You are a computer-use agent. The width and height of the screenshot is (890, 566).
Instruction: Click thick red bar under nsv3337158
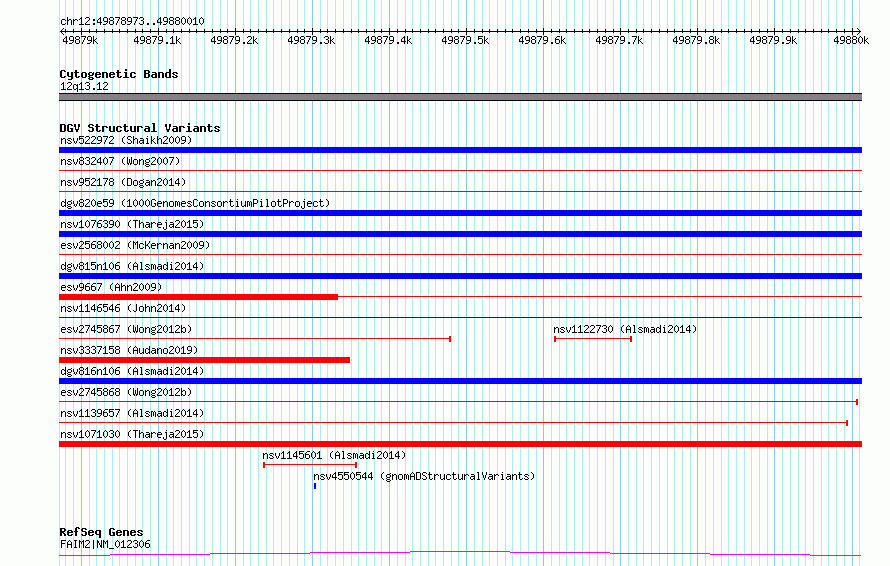[204, 360]
